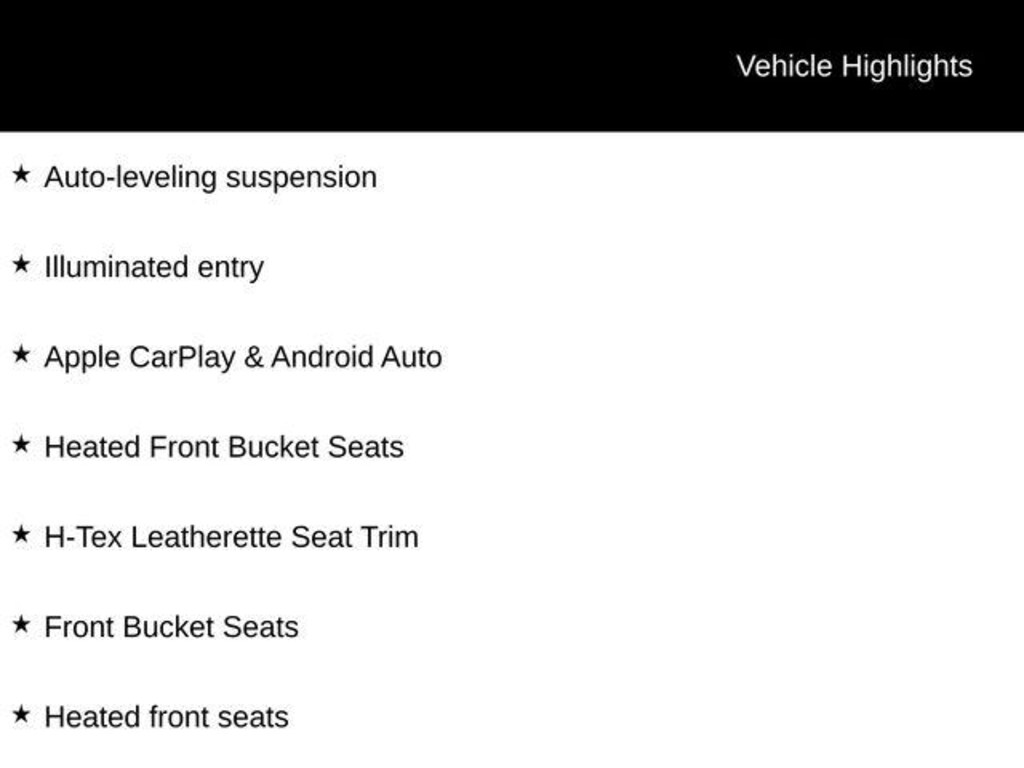Image resolution: width=1024 pixels, height=768 pixels.
Task: Click the ampersand between CarPlay and Android
Action: pos(253,358)
